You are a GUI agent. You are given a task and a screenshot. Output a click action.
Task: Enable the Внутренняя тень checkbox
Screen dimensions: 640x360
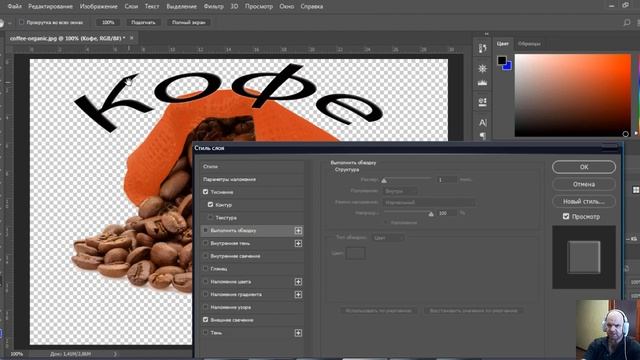click(x=206, y=243)
